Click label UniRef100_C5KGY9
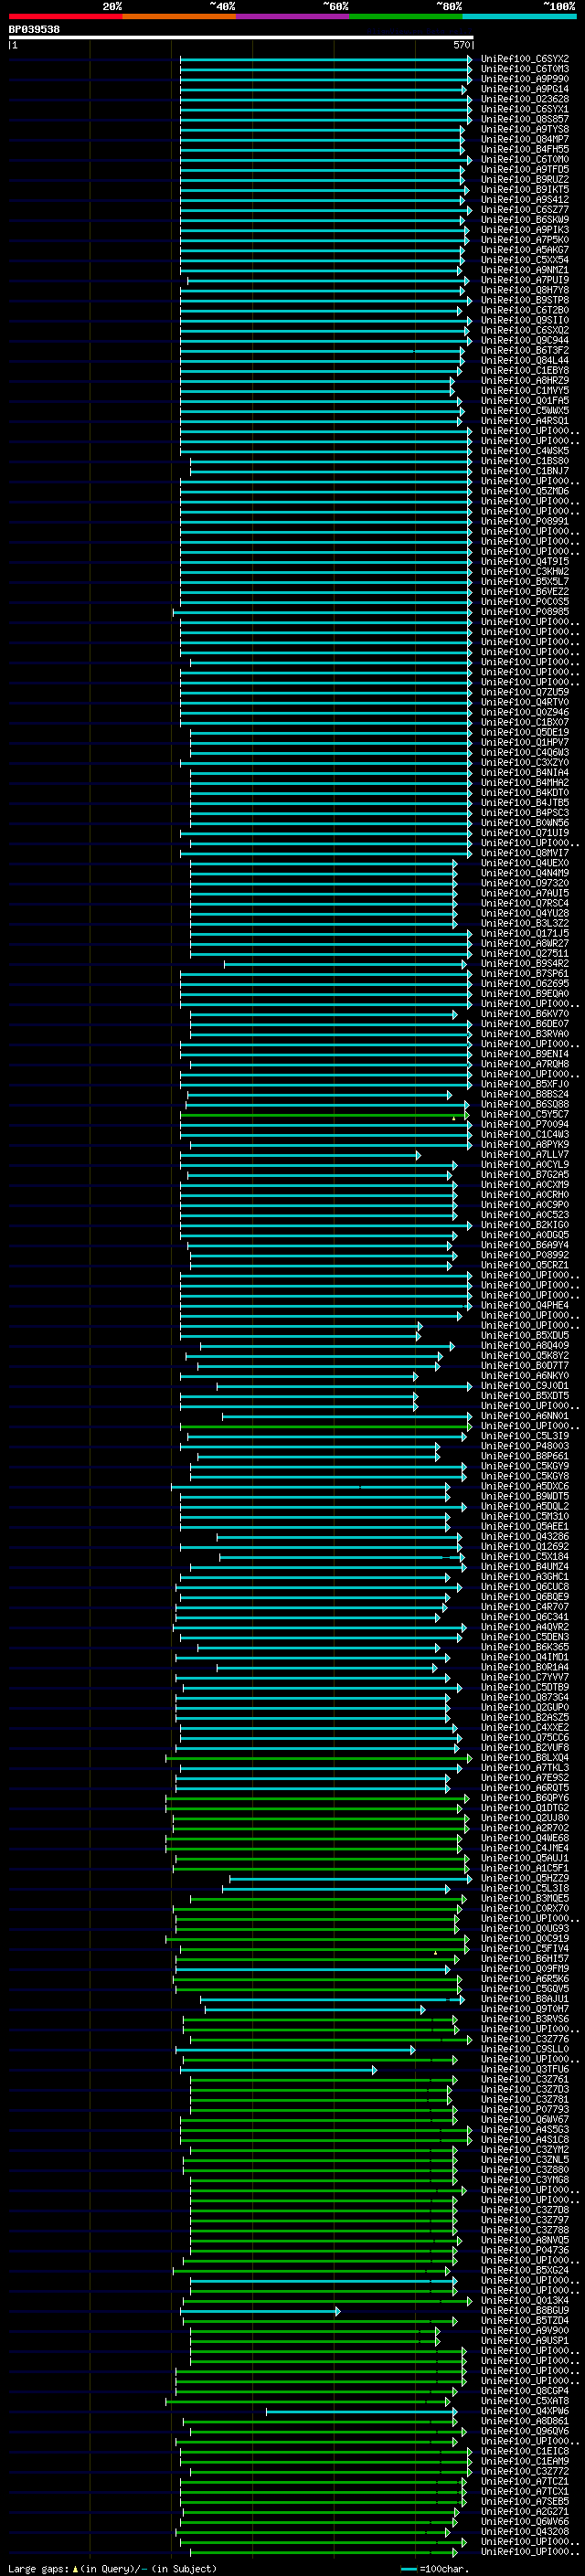 click(x=525, y=1467)
